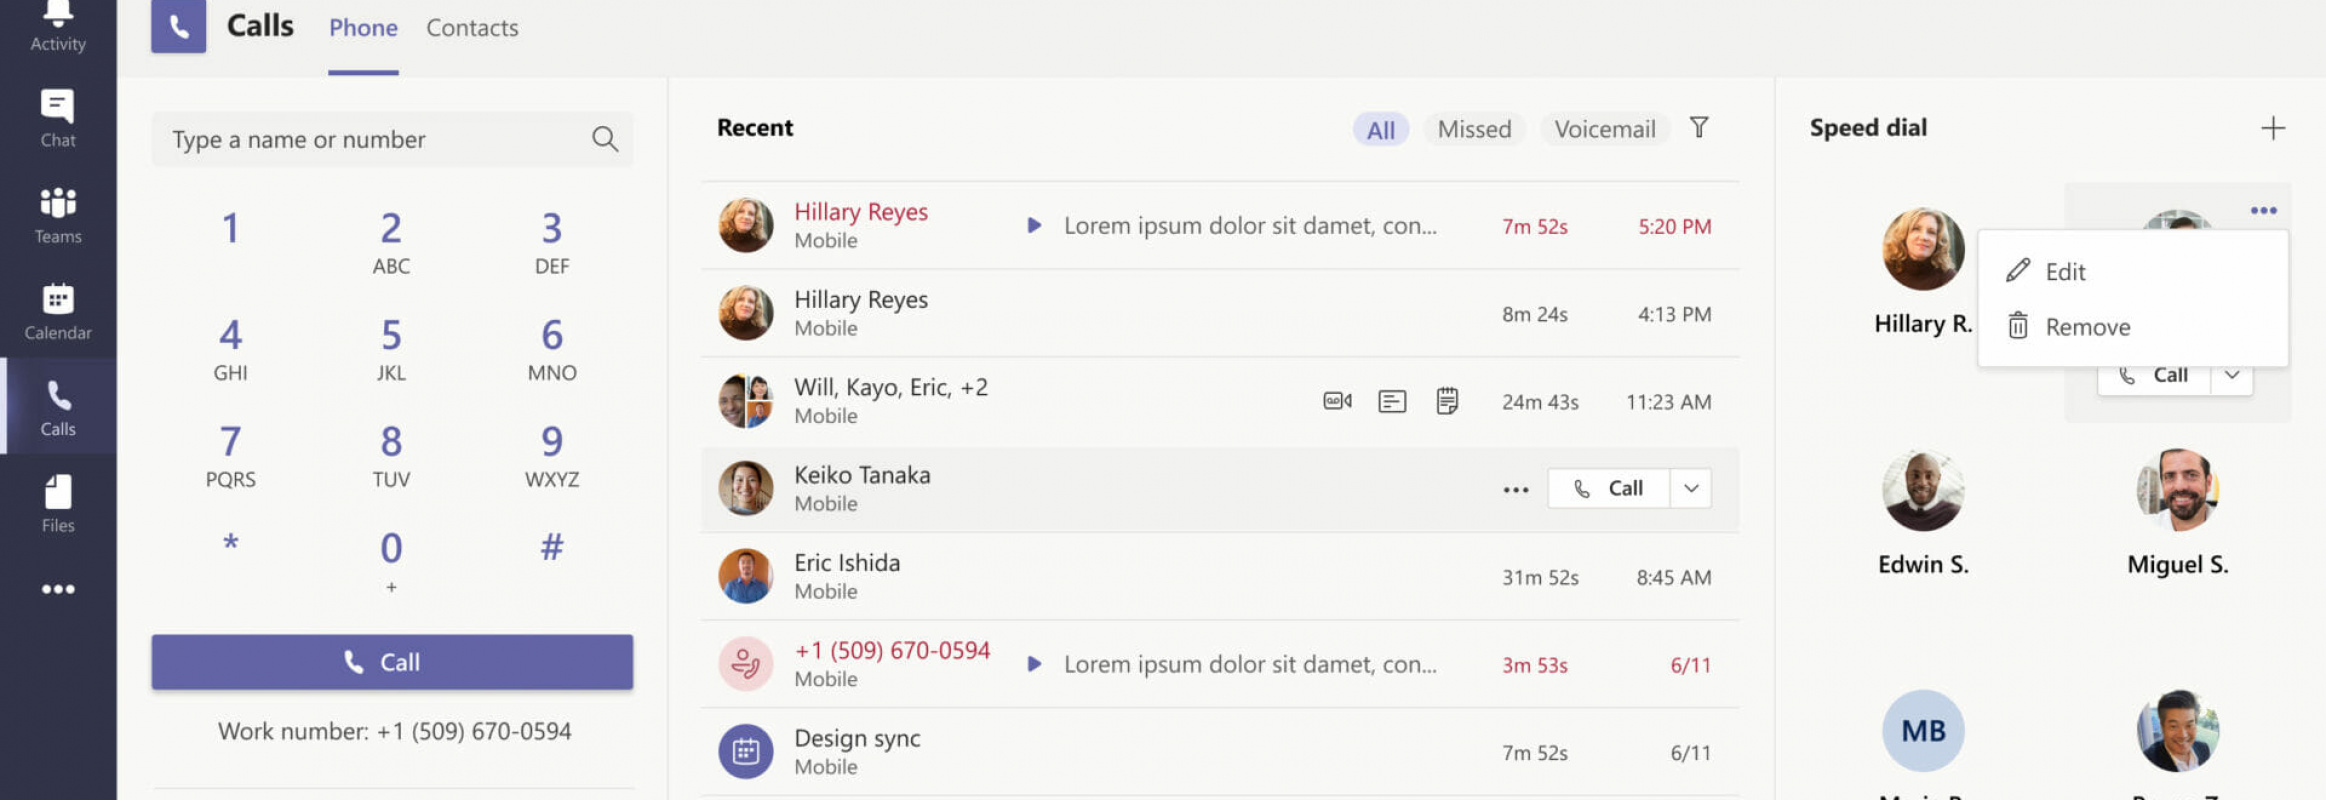Open meeting notes icon for group call
The image size is (2326, 800).
pos(1446,401)
